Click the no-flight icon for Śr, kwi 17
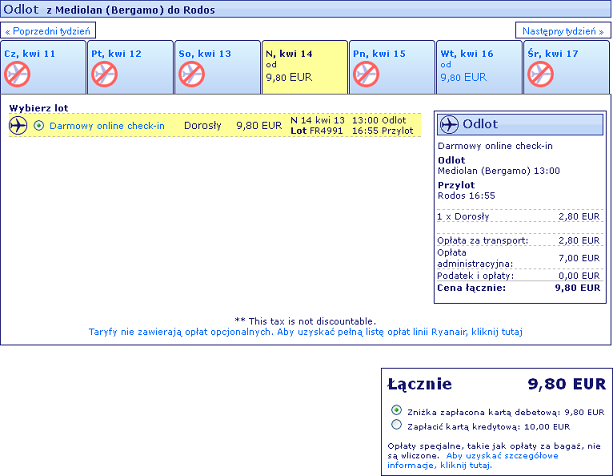613x476 pixels. click(540, 74)
